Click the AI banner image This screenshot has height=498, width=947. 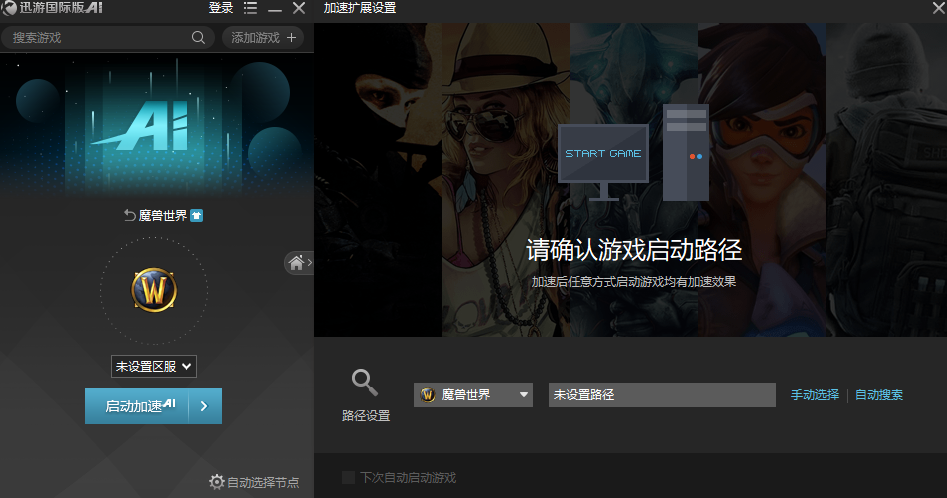point(156,125)
